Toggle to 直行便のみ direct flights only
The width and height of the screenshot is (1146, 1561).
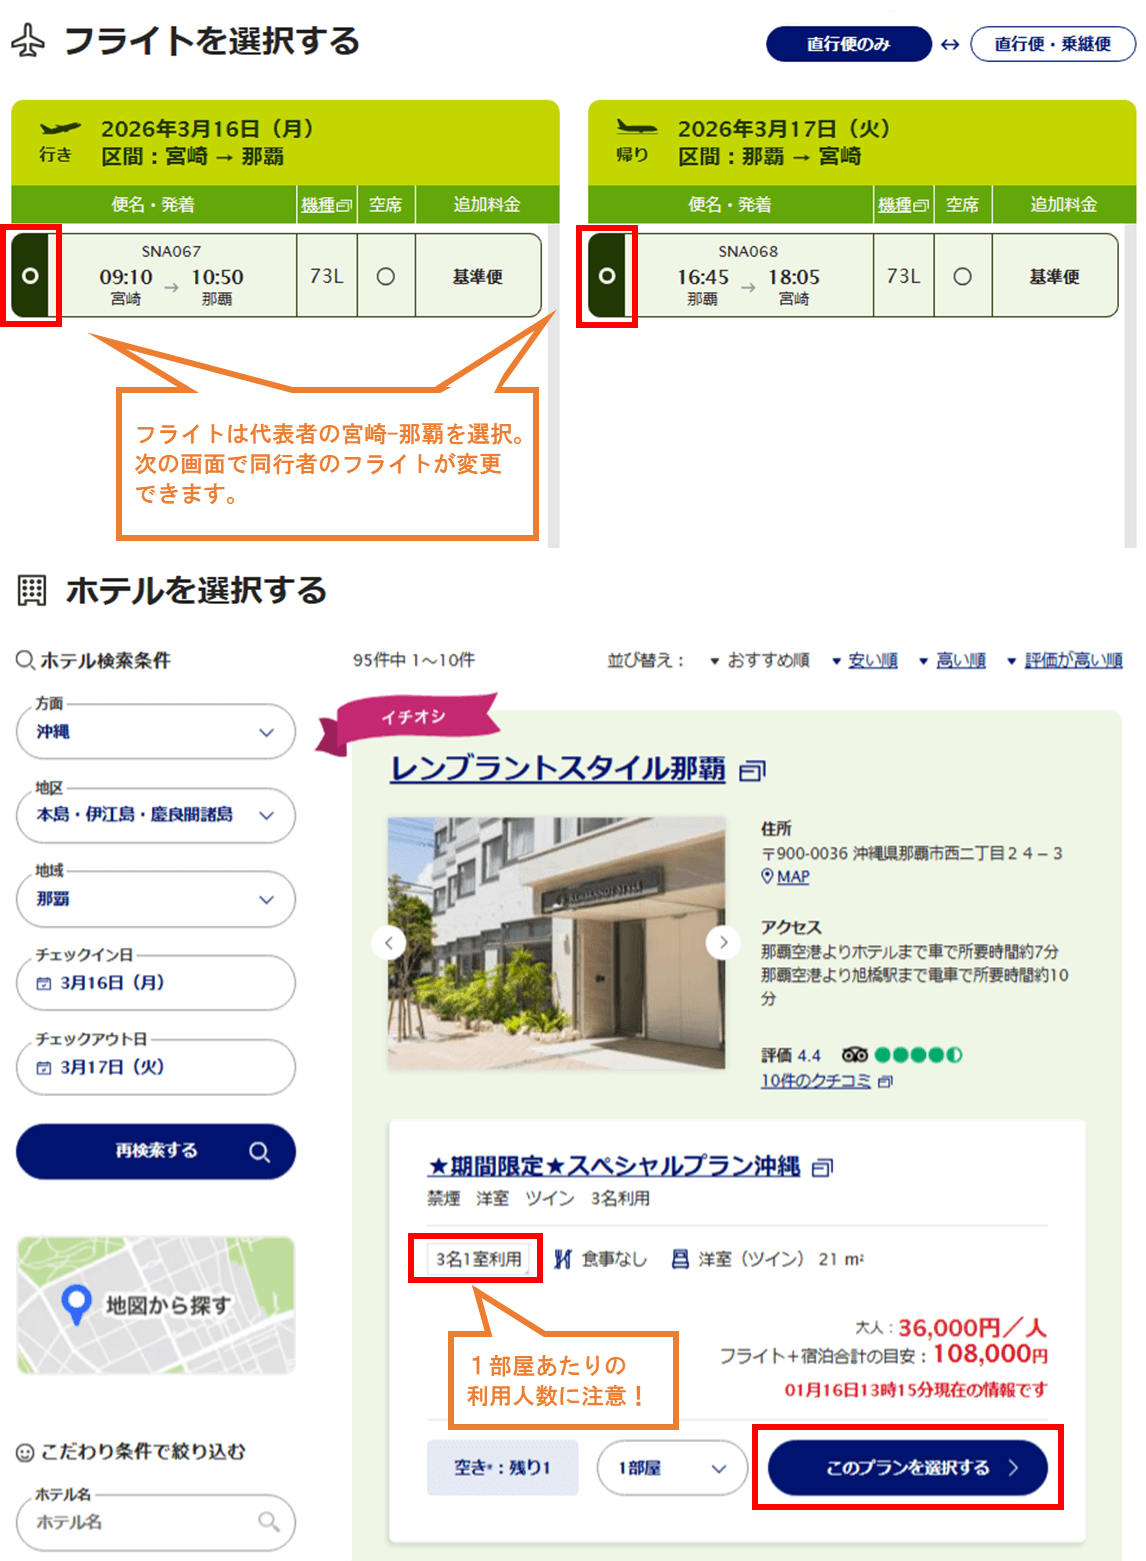(848, 44)
